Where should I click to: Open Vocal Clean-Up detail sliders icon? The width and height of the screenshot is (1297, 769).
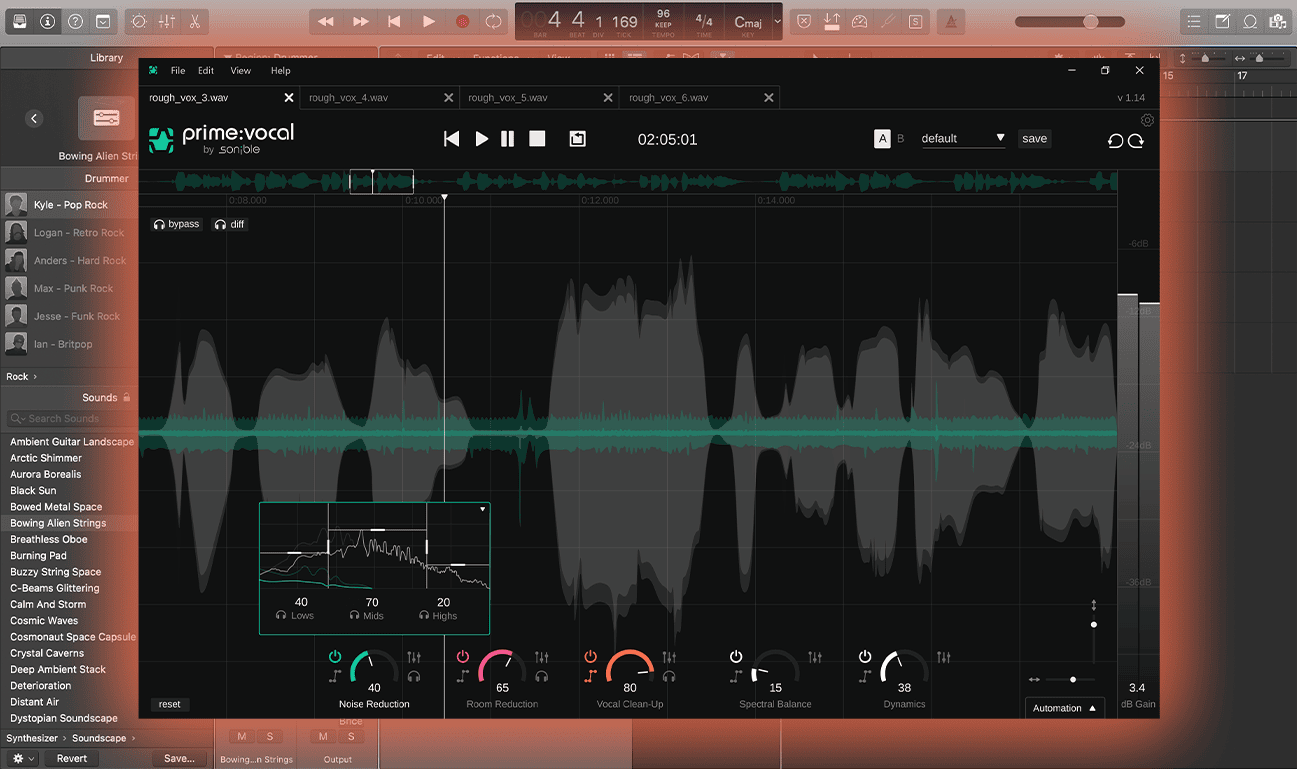[669, 657]
